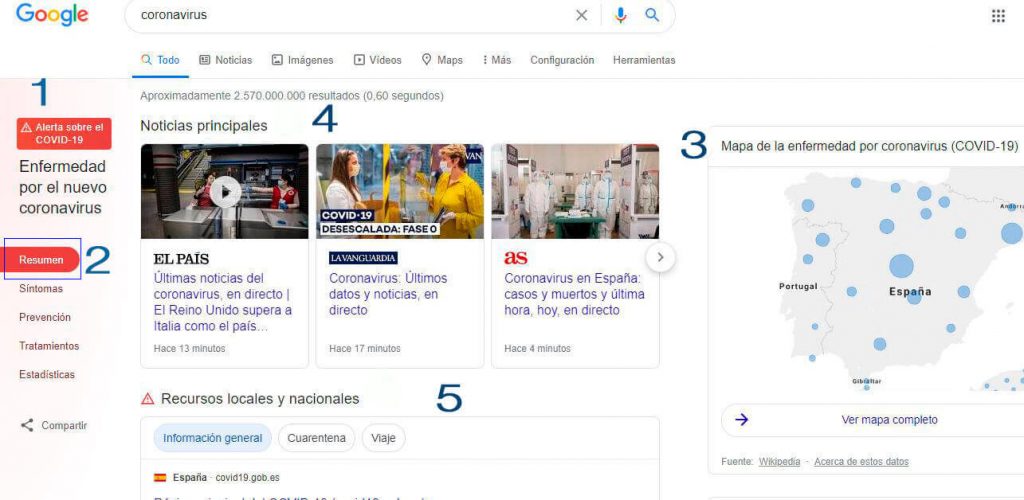The height and width of the screenshot is (500, 1024).
Task: Select the Viaje chip
Action: pos(383,438)
